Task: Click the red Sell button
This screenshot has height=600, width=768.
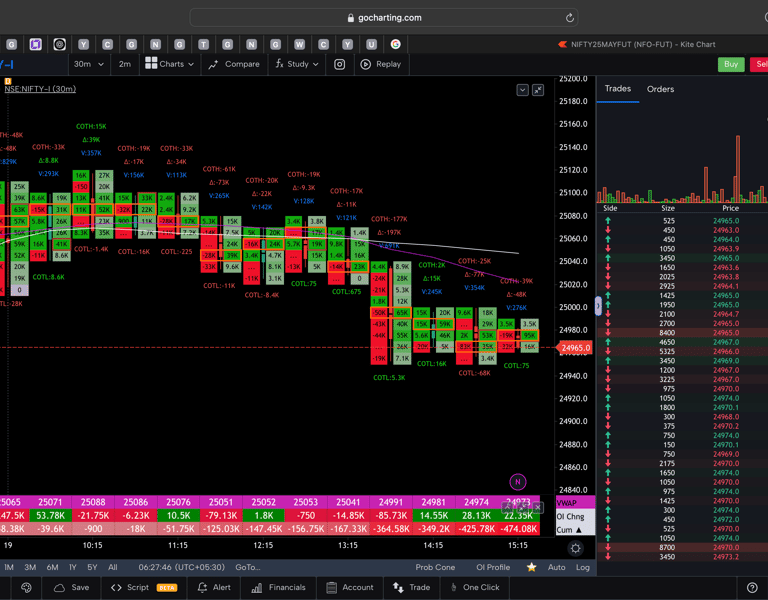Action: [760, 64]
